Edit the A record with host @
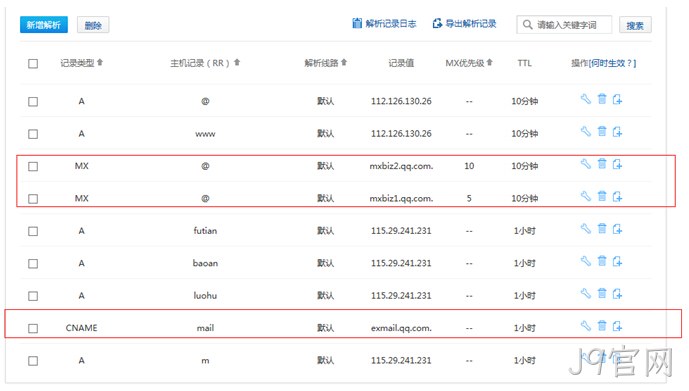 click(x=586, y=99)
